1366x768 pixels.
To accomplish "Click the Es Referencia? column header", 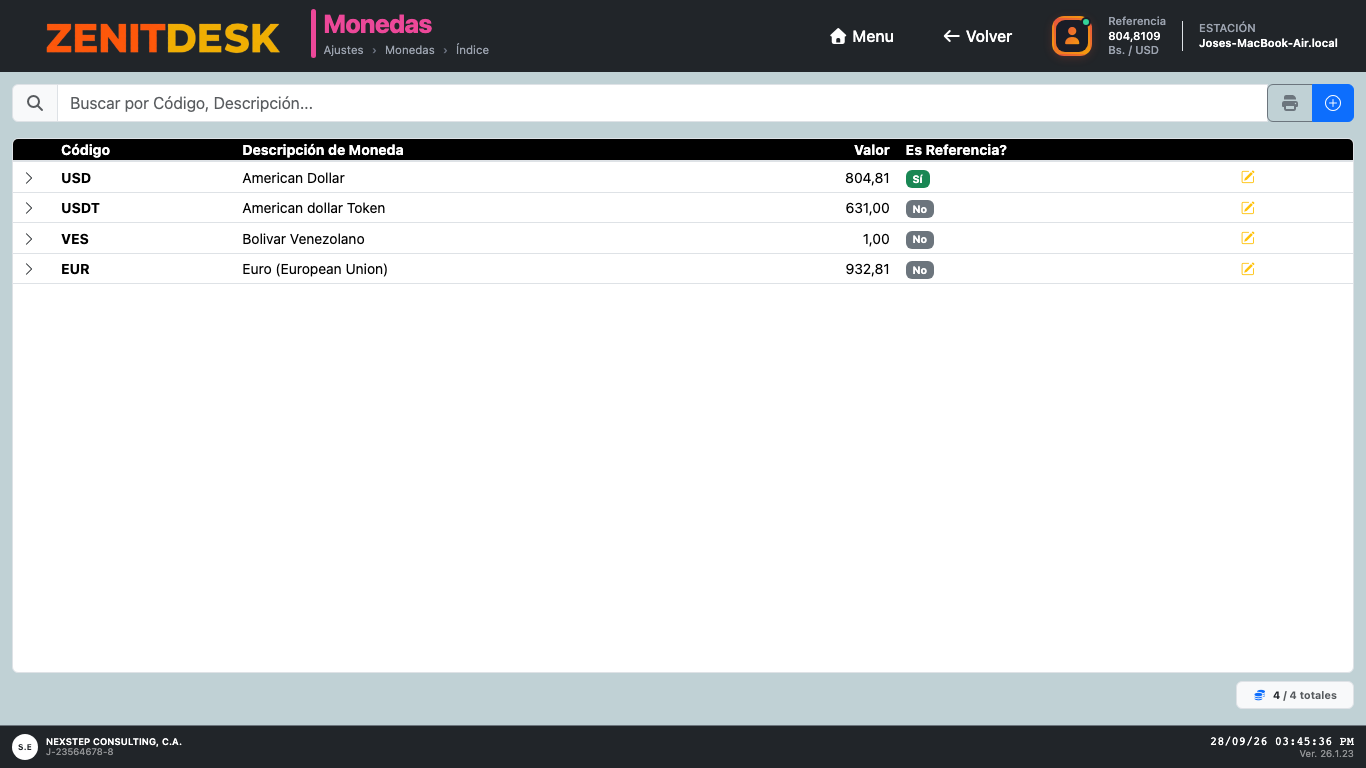I will click(956, 150).
